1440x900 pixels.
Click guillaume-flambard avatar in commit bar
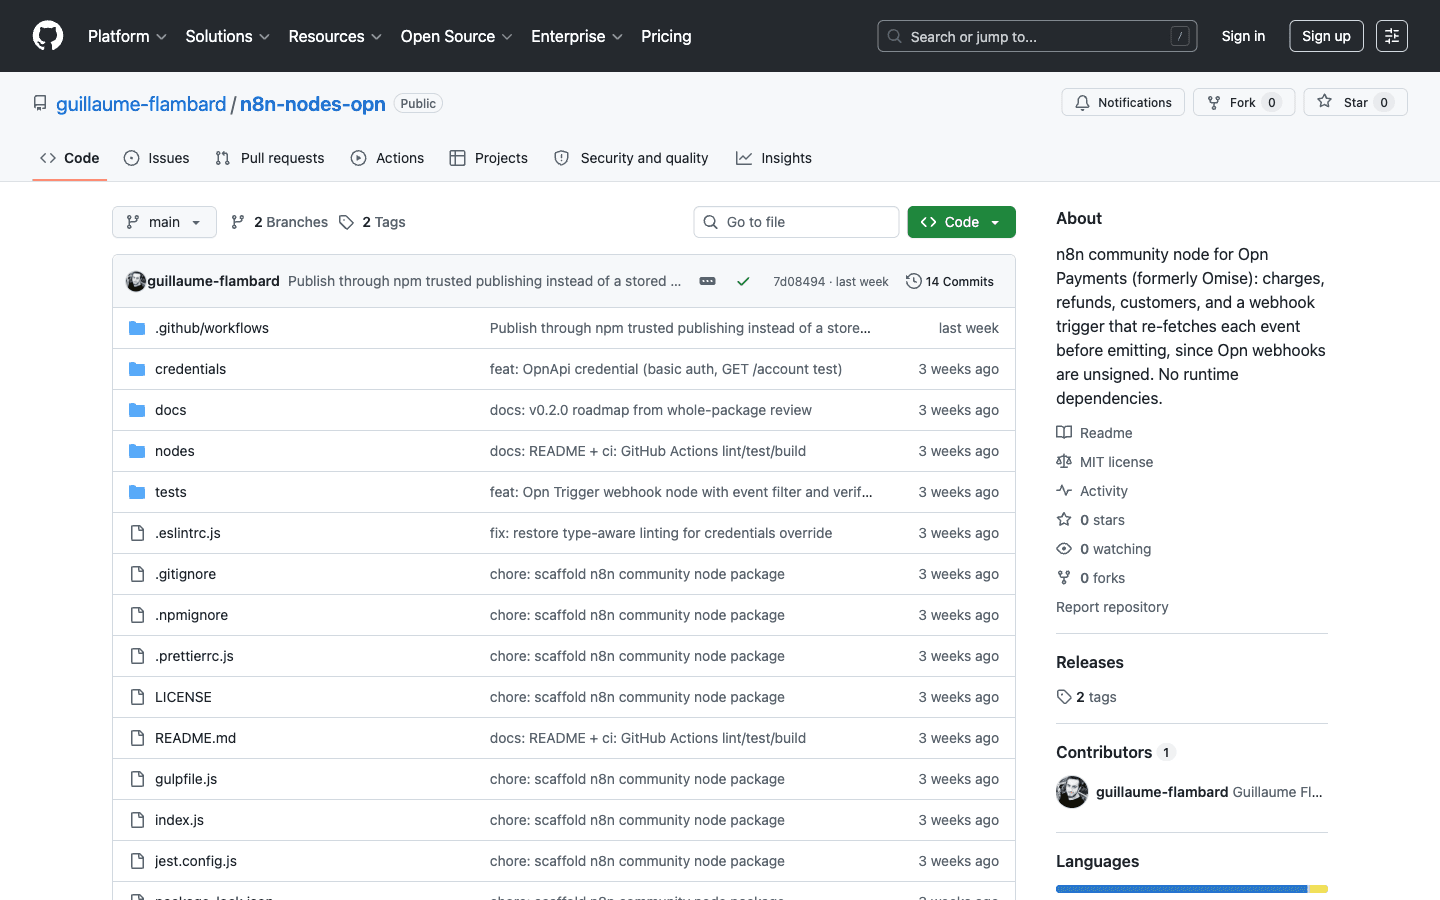pos(136,281)
